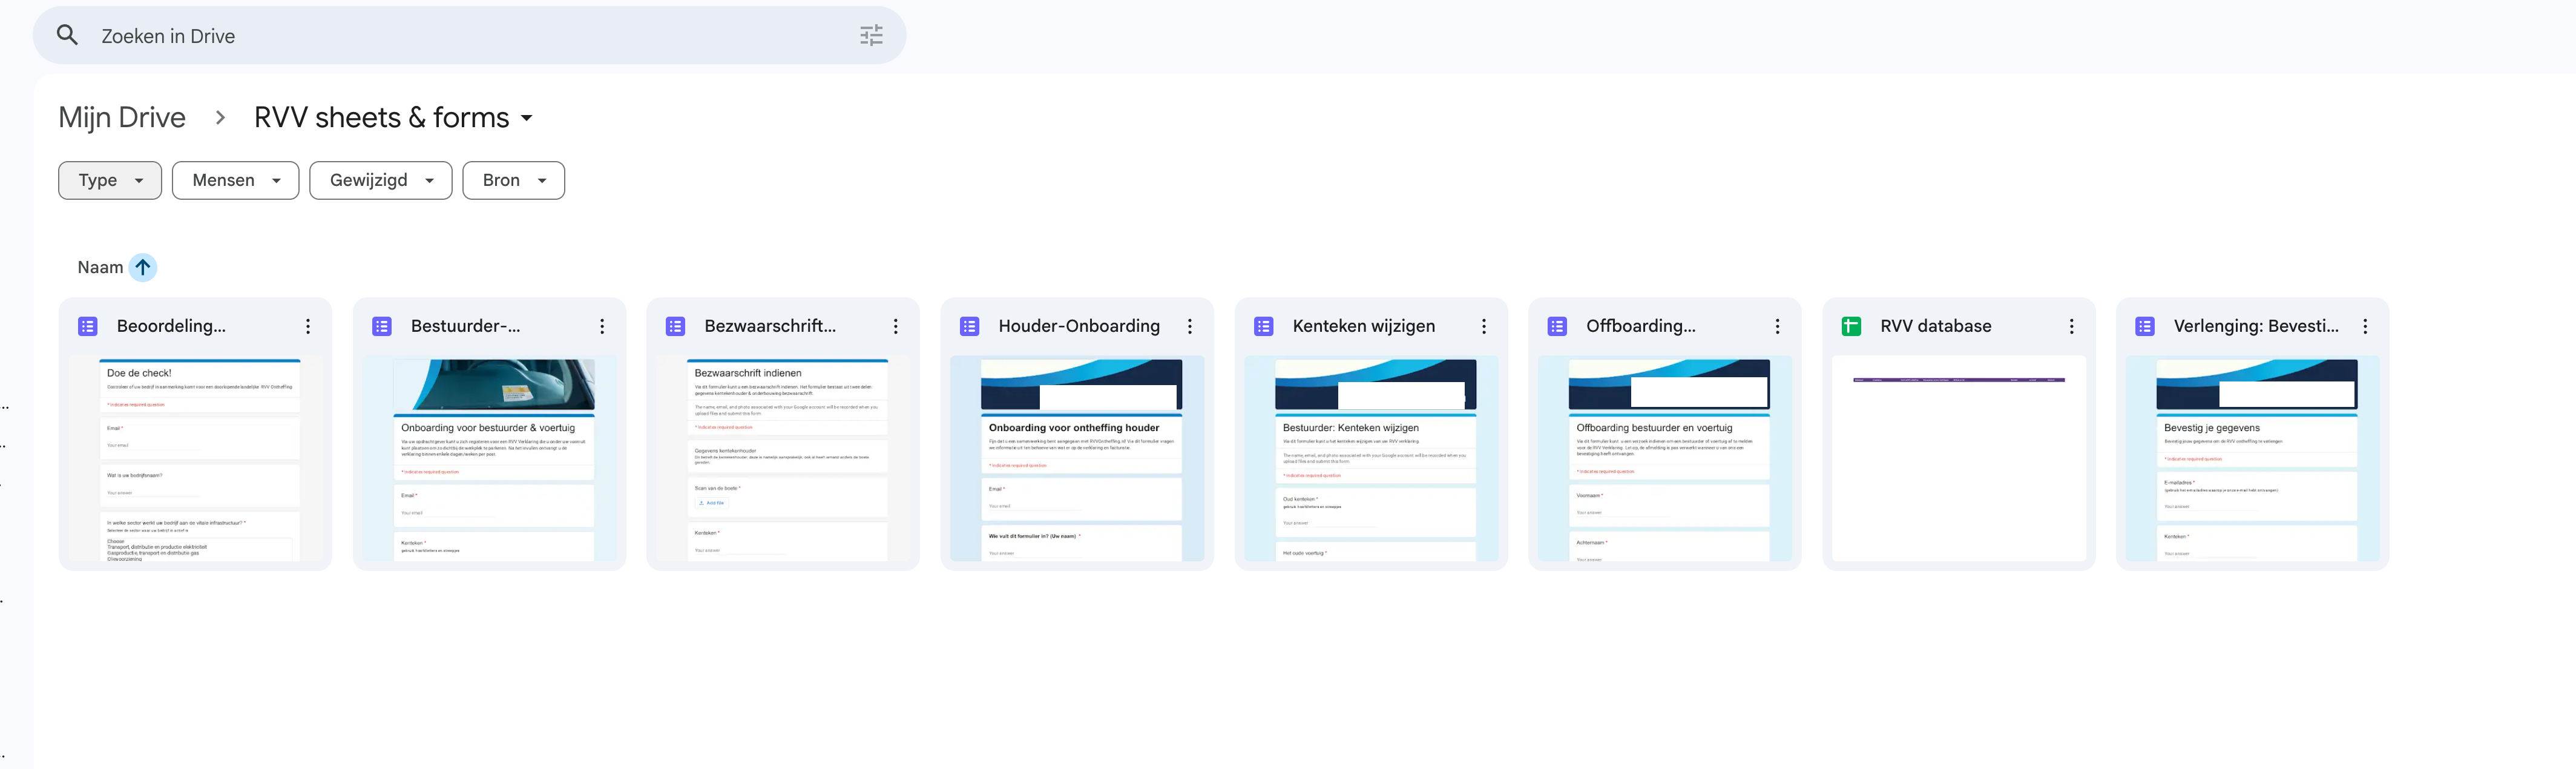This screenshot has height=769, width=2576.
Task: Focus the Zoeken in Drive search field
Action: pyautogui.click(x=470, y=36)
